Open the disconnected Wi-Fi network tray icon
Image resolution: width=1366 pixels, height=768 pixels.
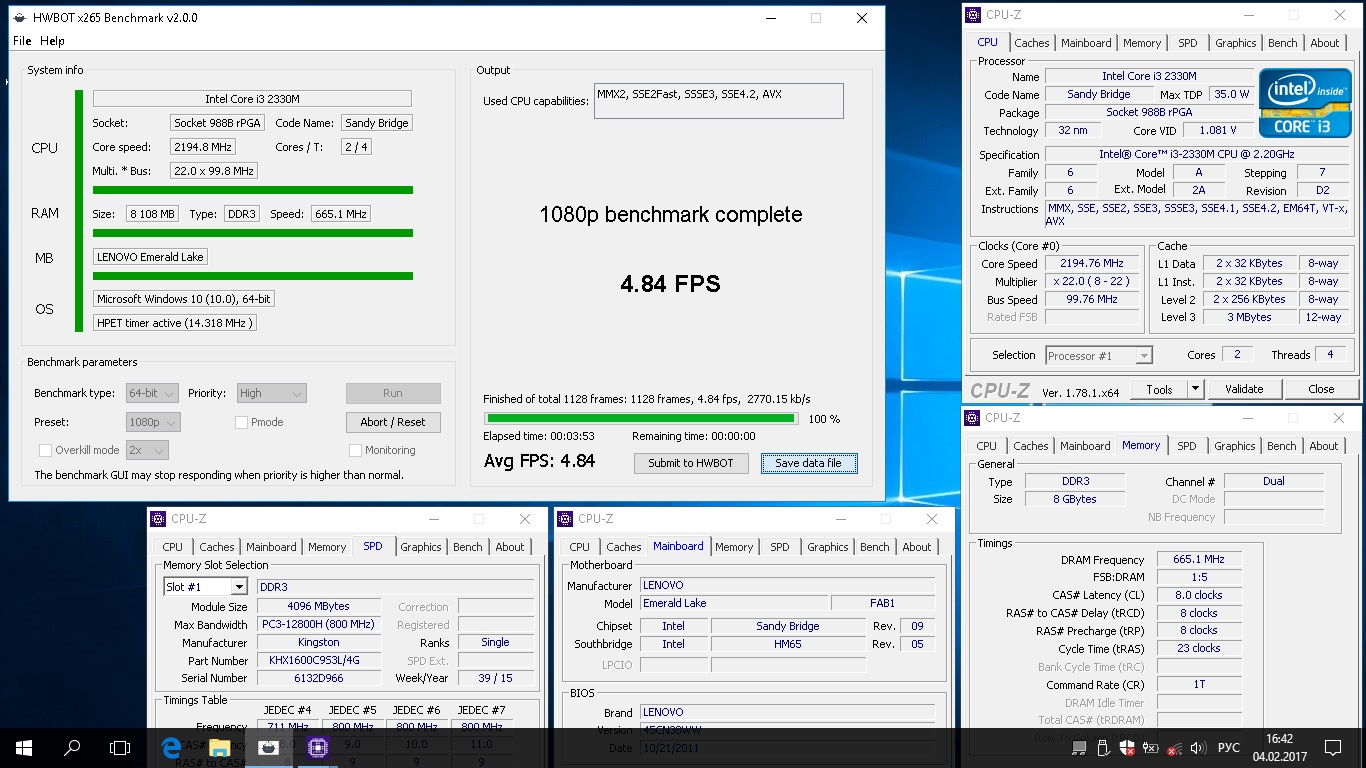[1174, 748]
